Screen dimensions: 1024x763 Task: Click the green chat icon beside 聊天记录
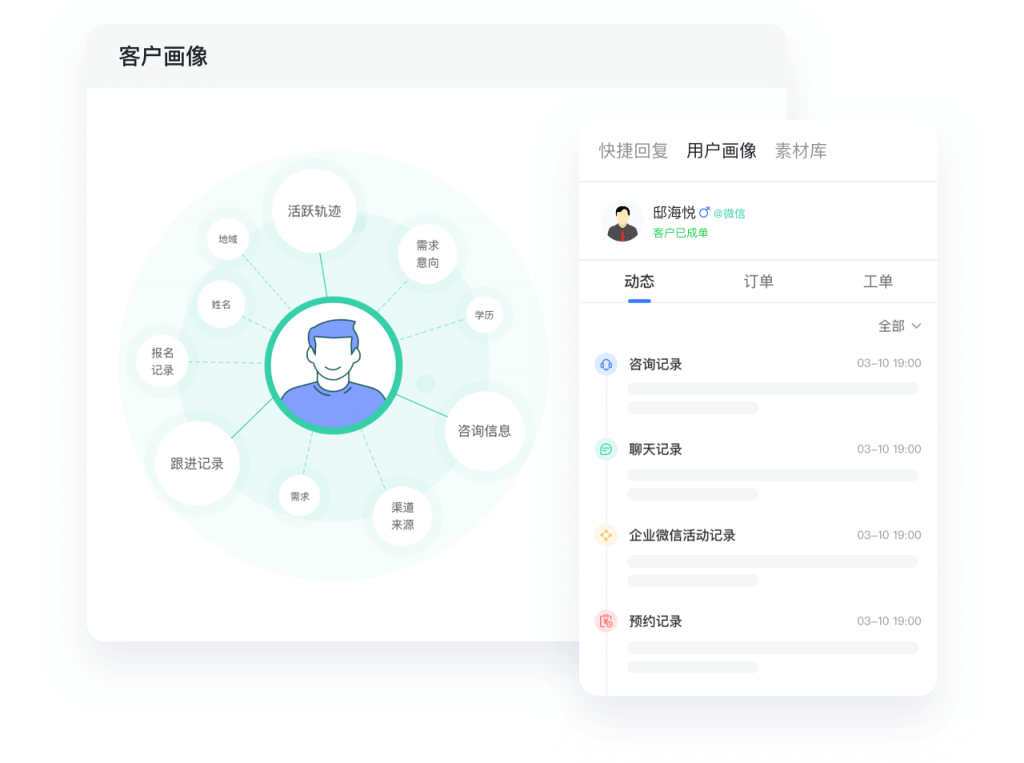[x=606, y=449]
